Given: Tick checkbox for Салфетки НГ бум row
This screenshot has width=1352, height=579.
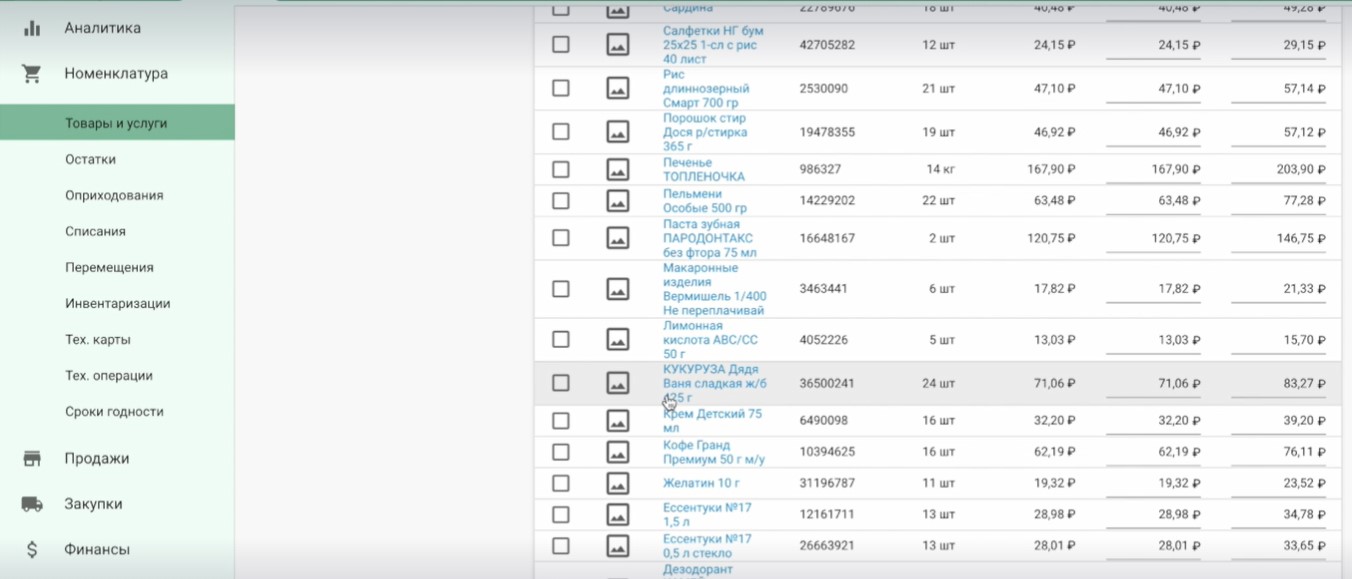Looking at the screenshot, I should point(561,45).
